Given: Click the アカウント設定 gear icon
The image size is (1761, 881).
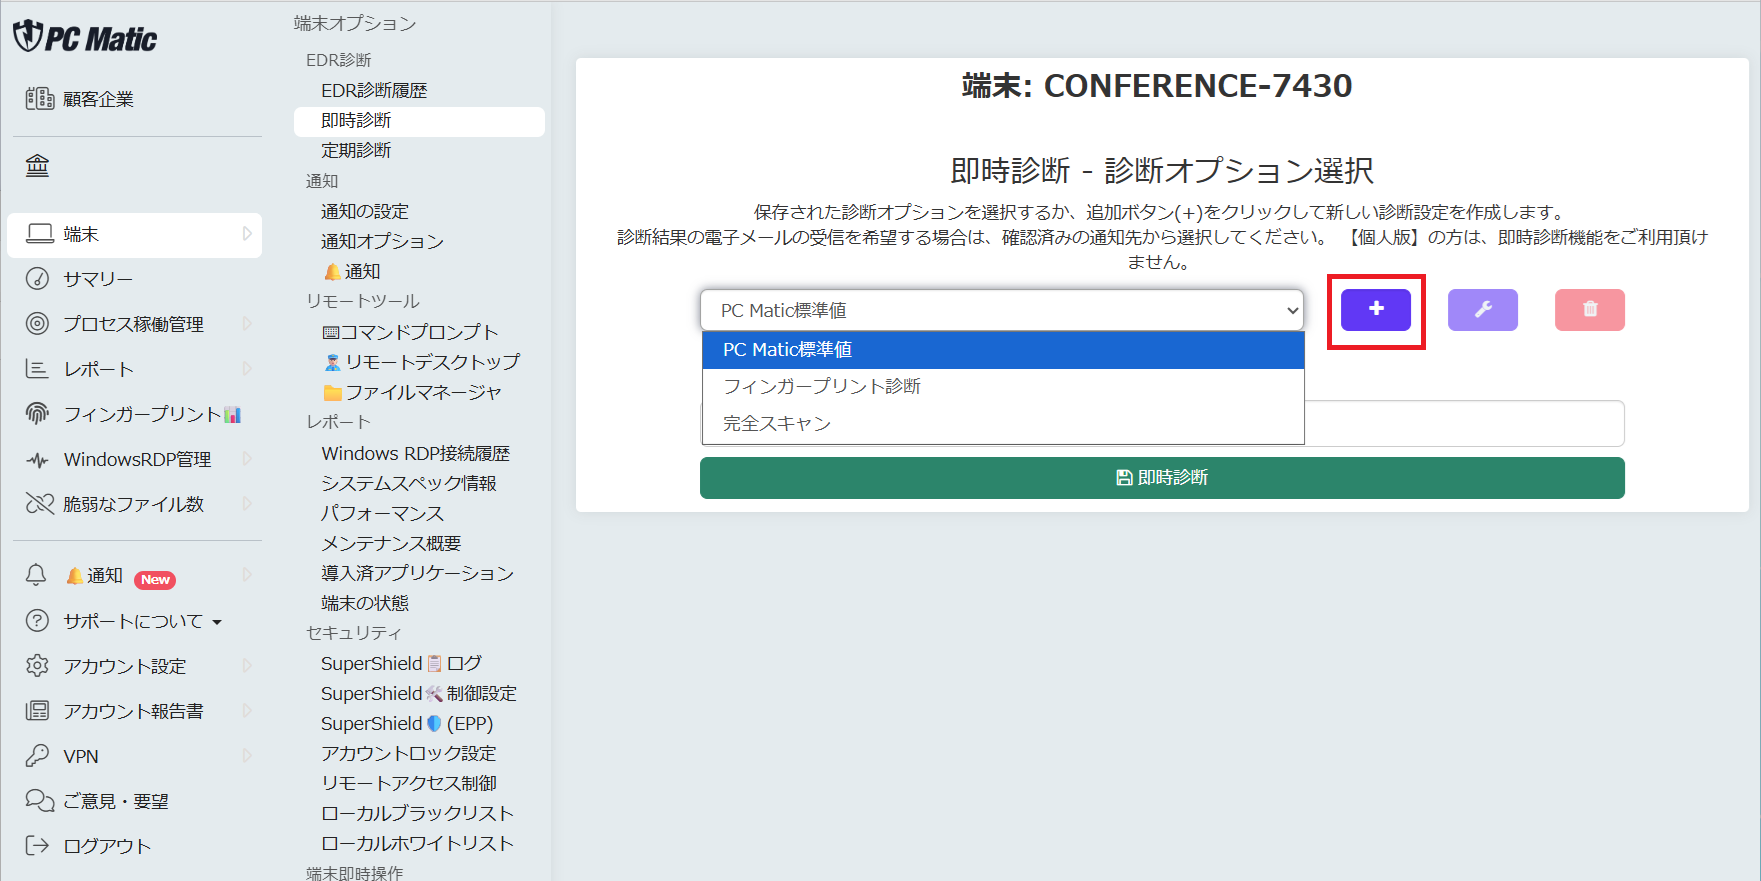Looking at the screenshot, I should [37, 666].
